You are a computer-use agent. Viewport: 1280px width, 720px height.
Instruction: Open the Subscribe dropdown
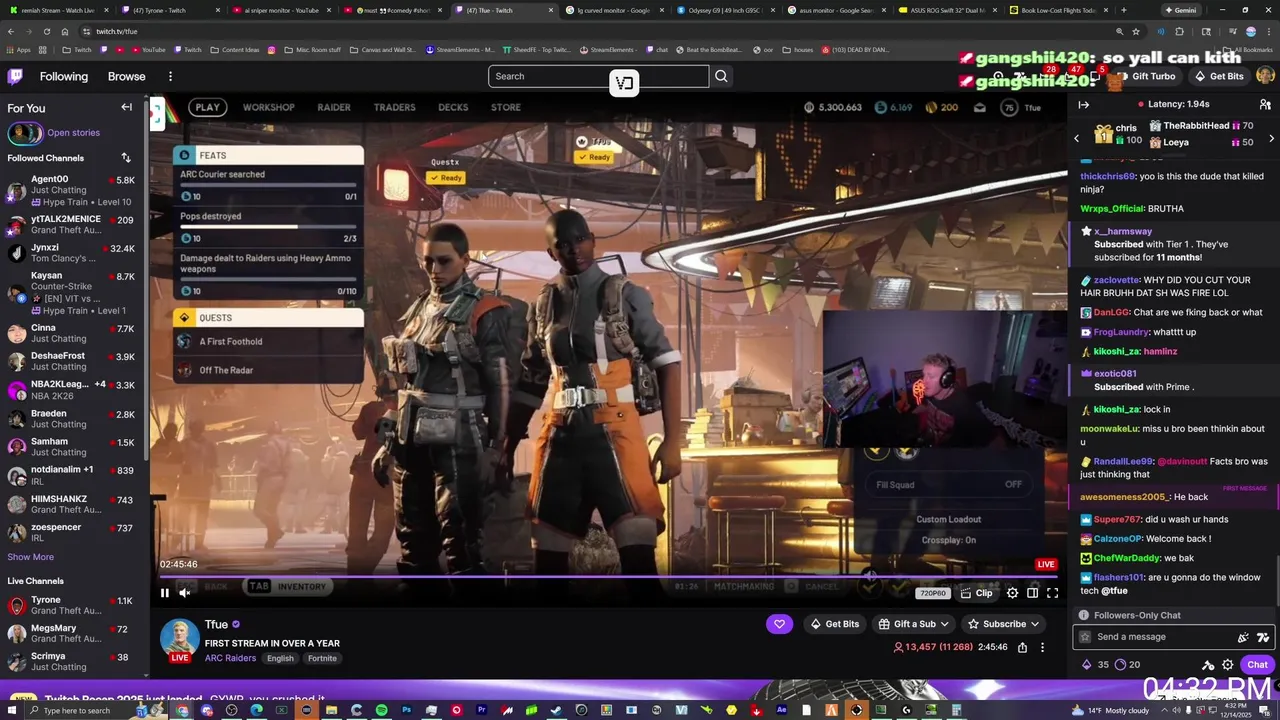[x=1003, y=624]
